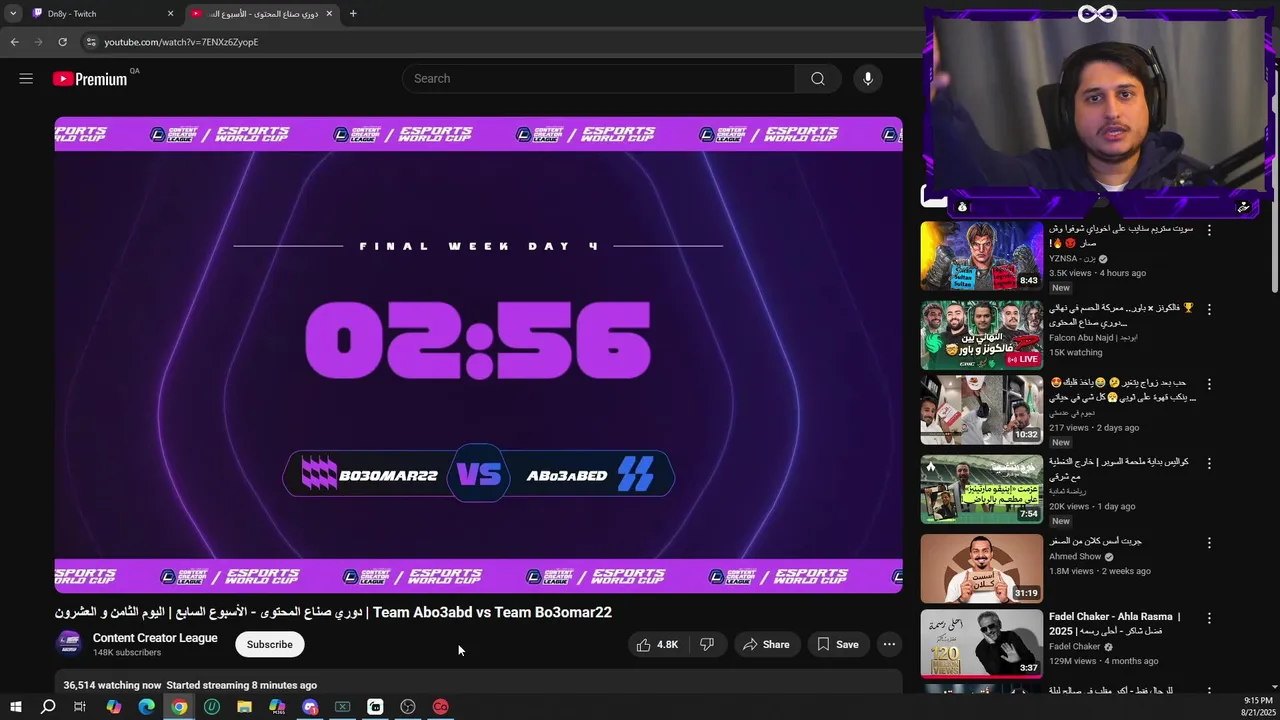Open options menu for YZNSA video
Viewport: 1280px width, 720px height.
pos(1209,230)
